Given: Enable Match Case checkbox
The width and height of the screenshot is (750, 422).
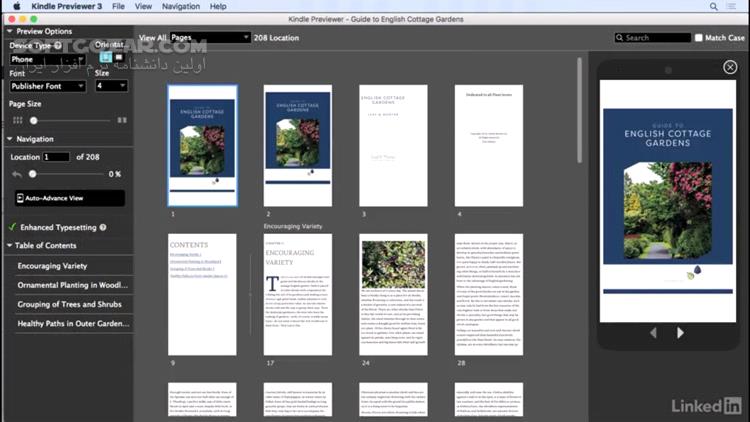Looking at the screenshot, I should click(698, 37).
